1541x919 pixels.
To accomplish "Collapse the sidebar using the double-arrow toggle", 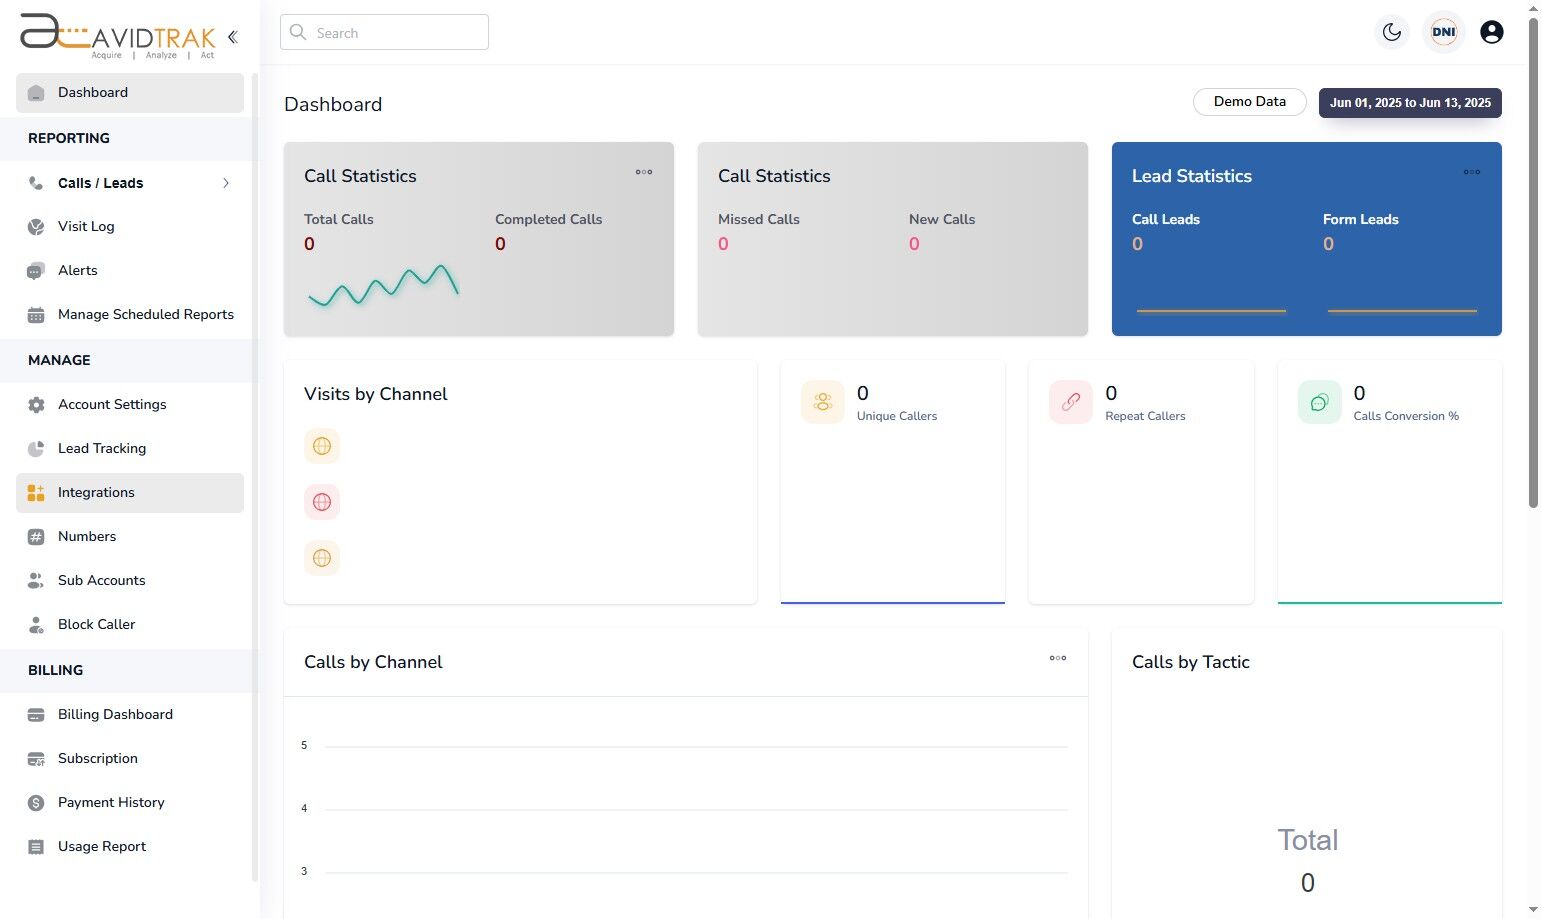I will (232, 36).
